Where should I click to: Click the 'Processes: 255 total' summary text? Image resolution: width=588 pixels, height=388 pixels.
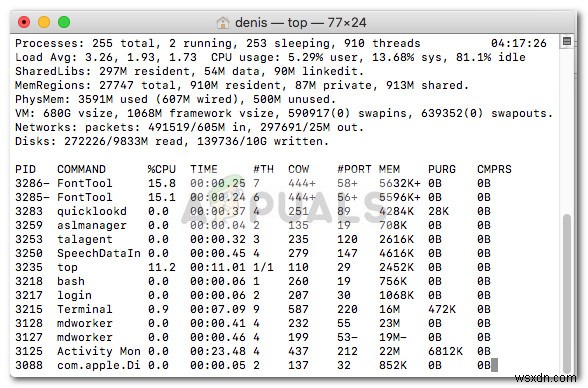pos(85,43)
